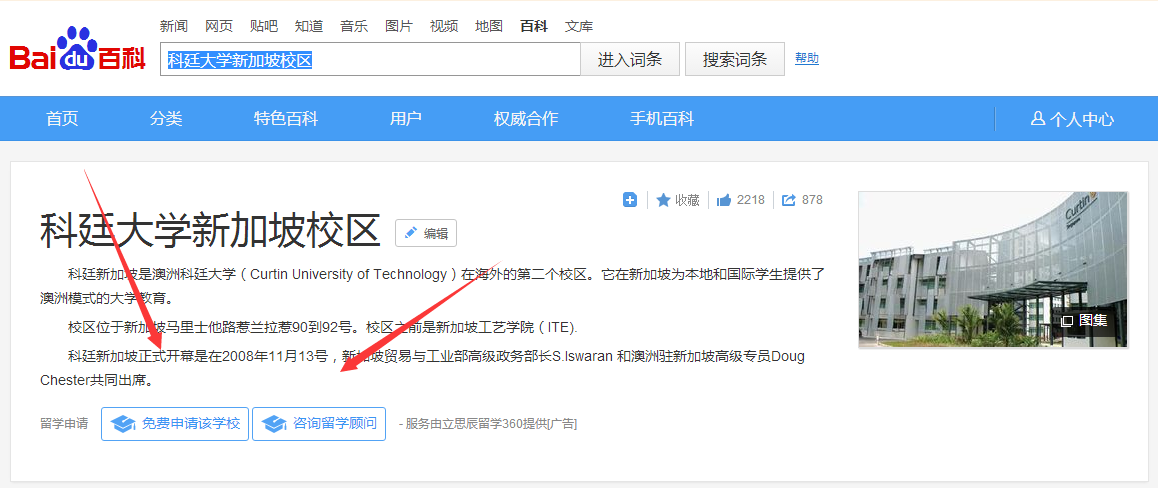
Task: Open the 网页 link
Action: pyautogui.click(x=219, y=27)
